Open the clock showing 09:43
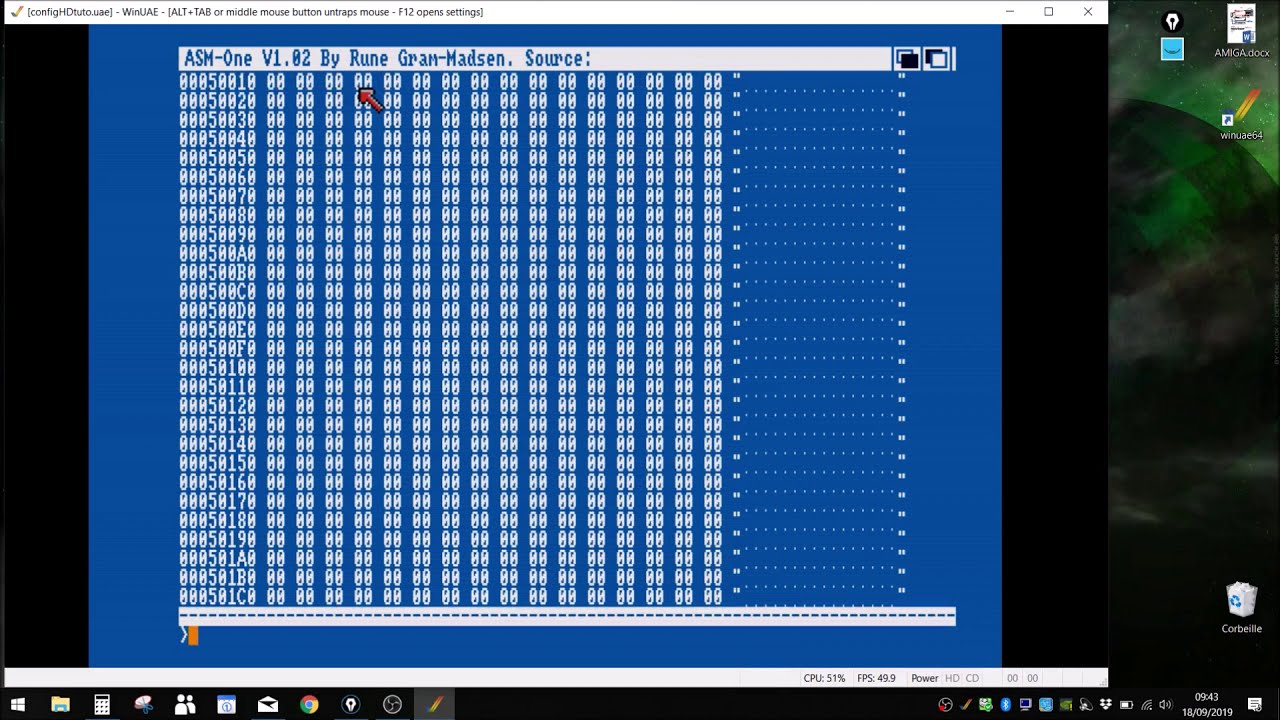 pos(1206,705)
